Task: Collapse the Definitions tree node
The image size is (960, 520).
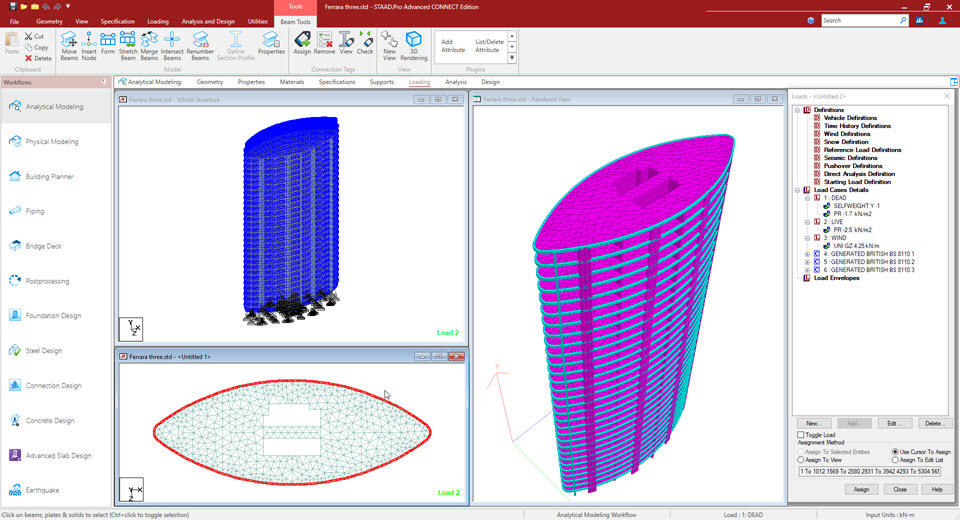Action: click(798, 110)
